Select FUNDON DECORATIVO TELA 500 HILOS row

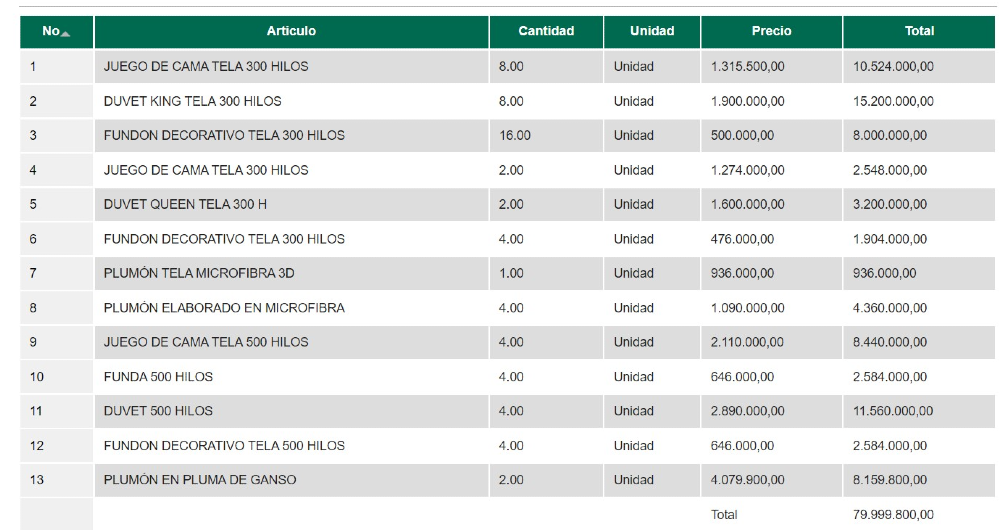(224, 446)
